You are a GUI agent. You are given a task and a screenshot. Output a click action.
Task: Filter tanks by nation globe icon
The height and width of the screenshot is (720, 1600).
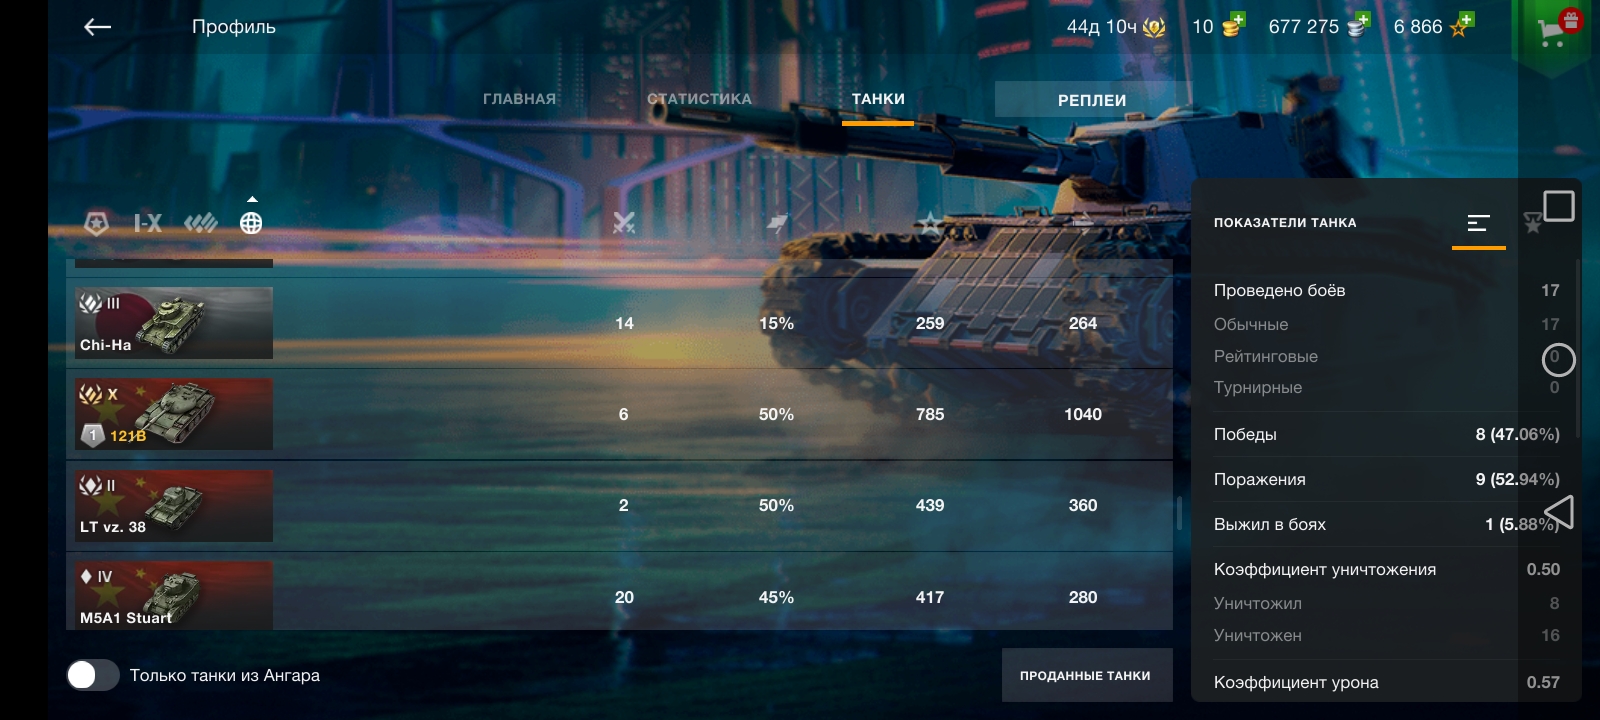coord(251,223)
